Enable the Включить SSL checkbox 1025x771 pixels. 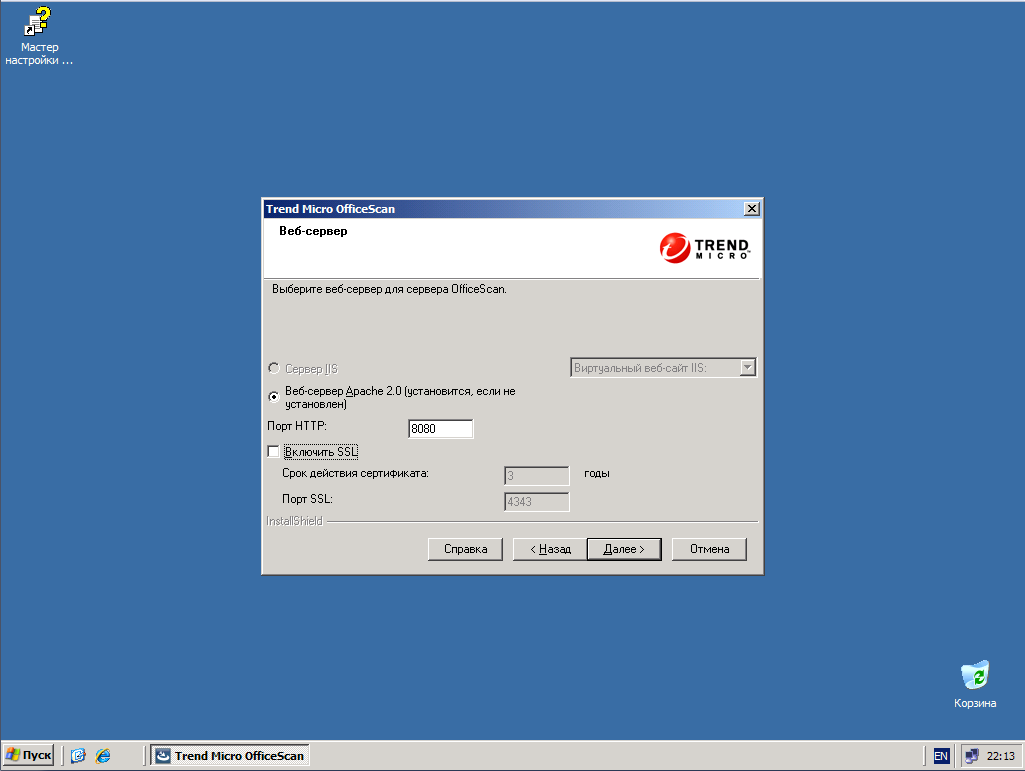tap(273, 452)
